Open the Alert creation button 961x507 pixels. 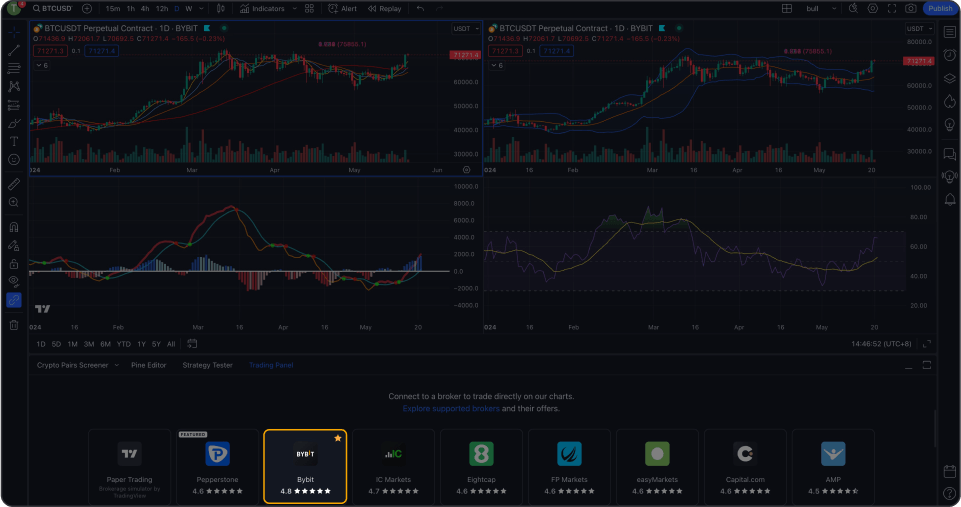343,8
